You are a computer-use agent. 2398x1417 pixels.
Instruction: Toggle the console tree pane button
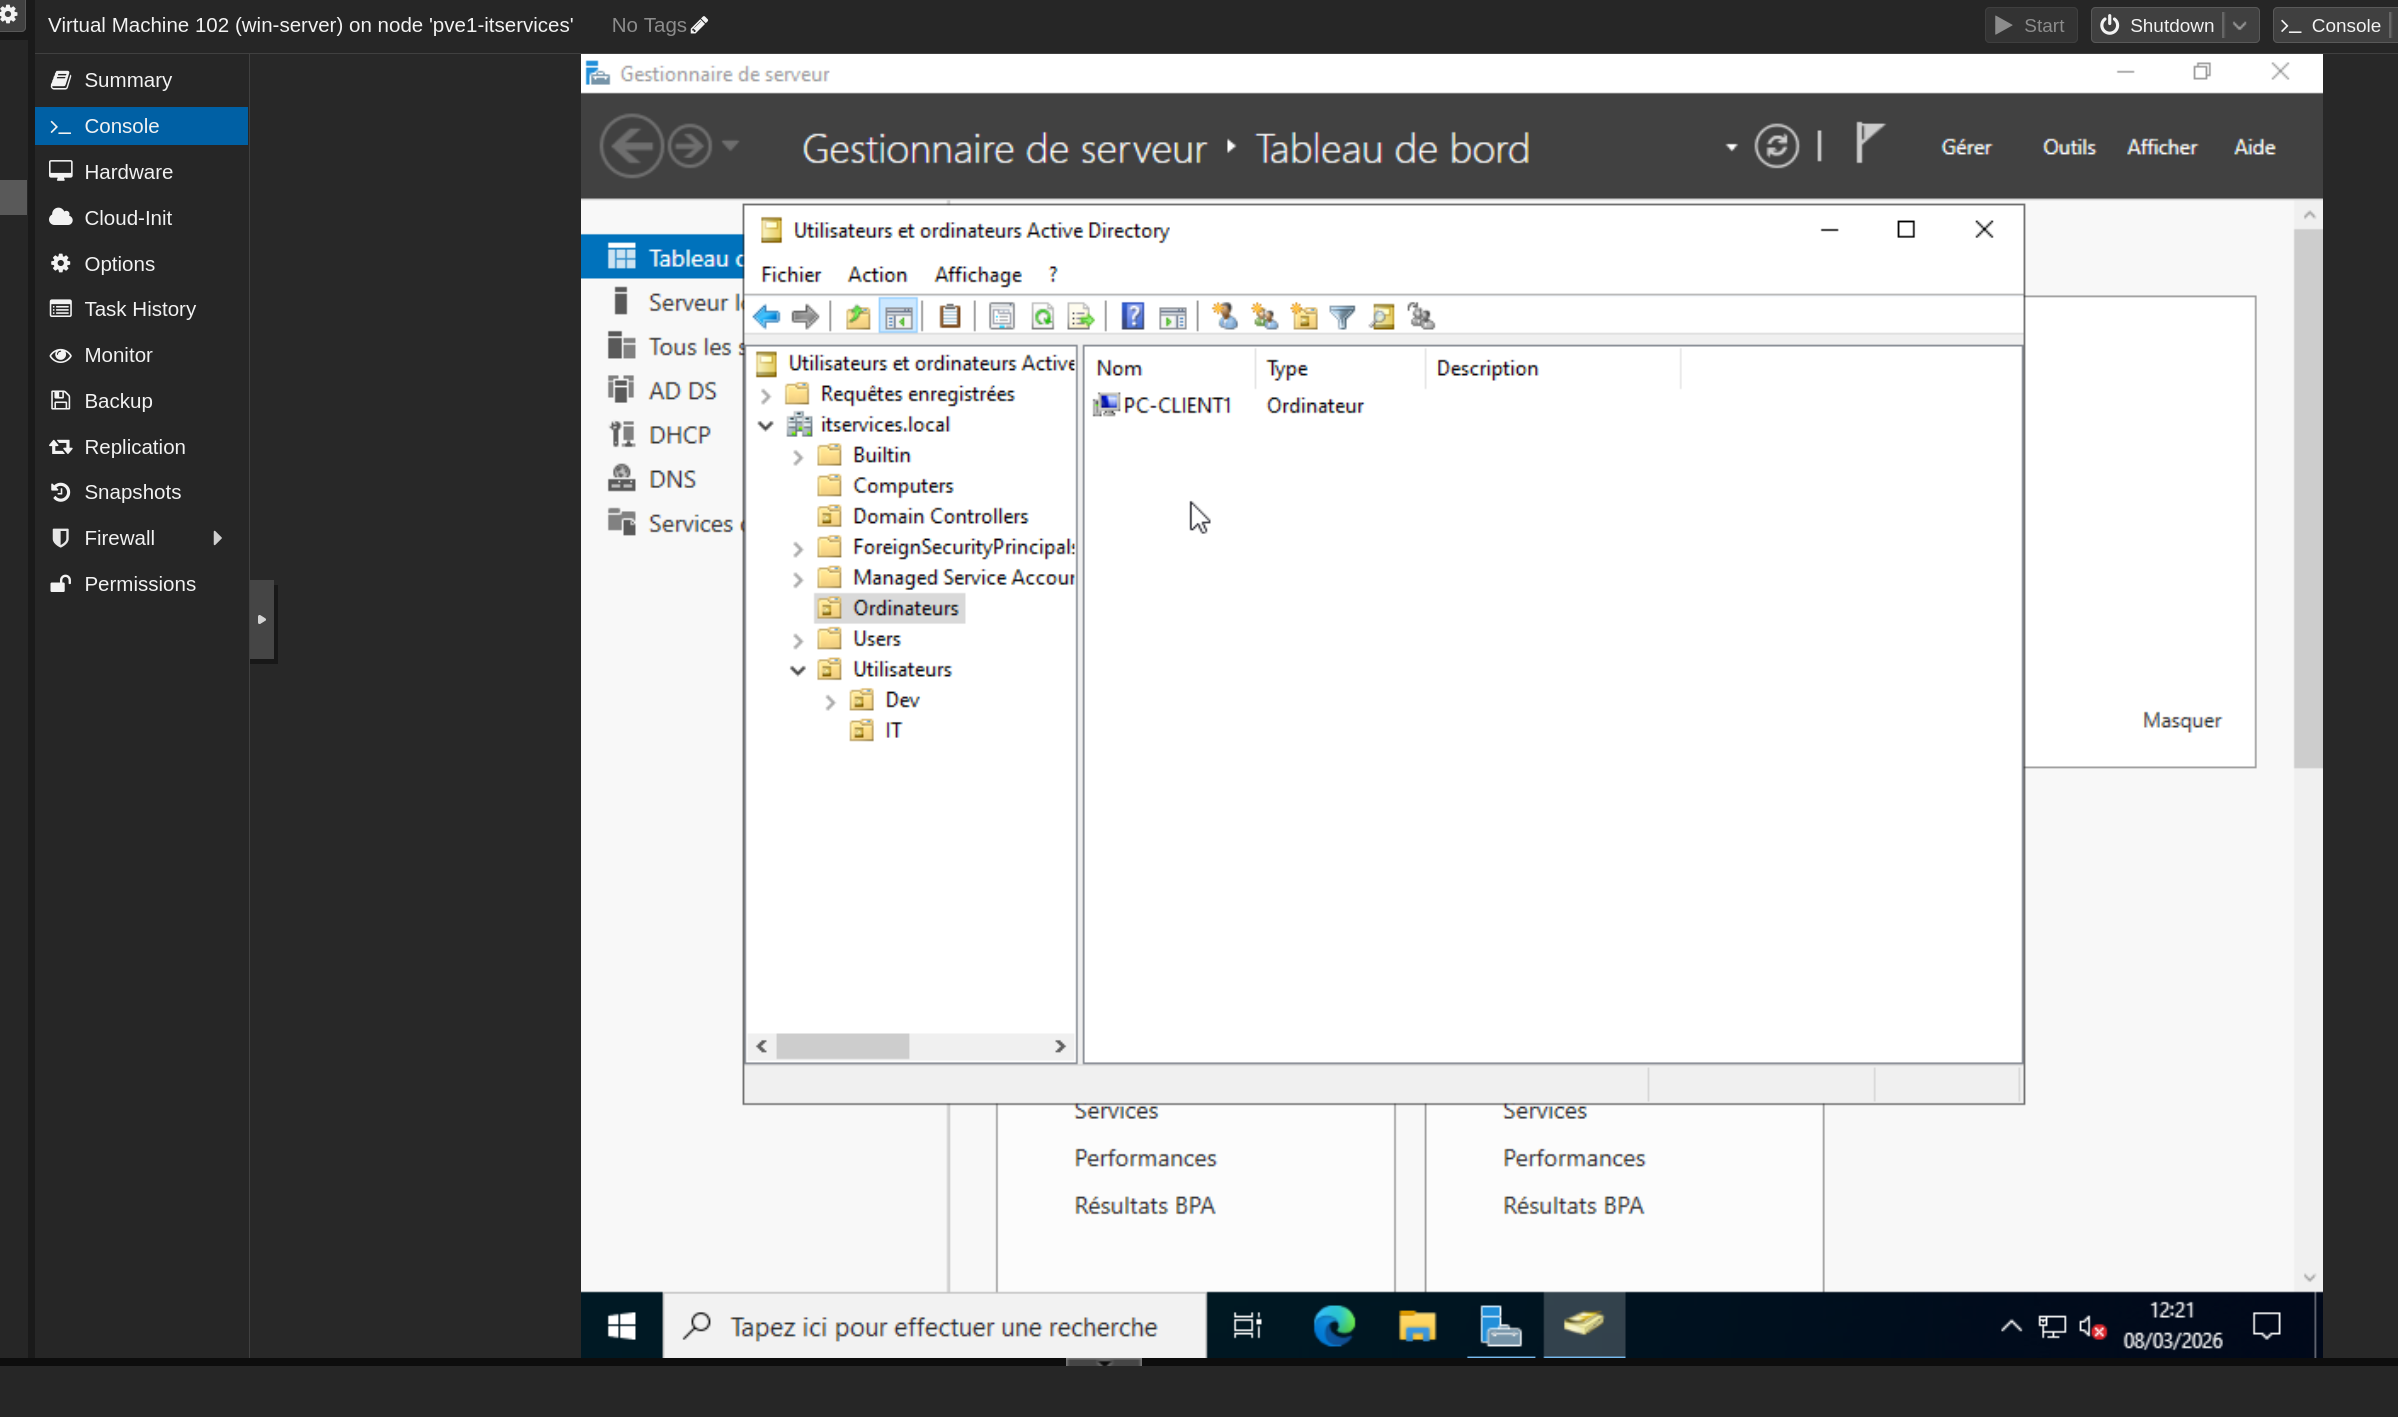pyautogui.click(x=898, y=317)
